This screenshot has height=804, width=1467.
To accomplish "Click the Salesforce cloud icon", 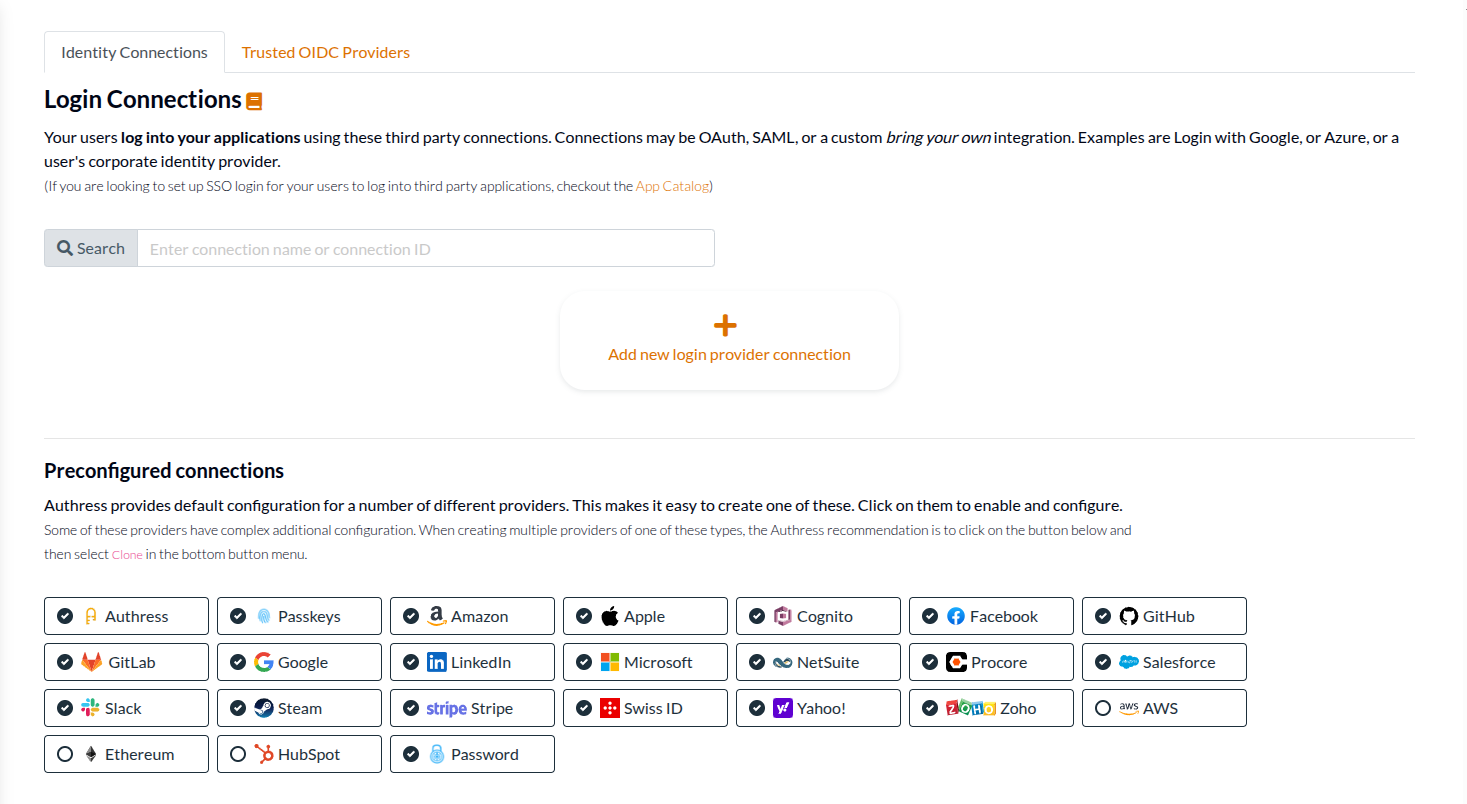I will (x=1131, y=662).
